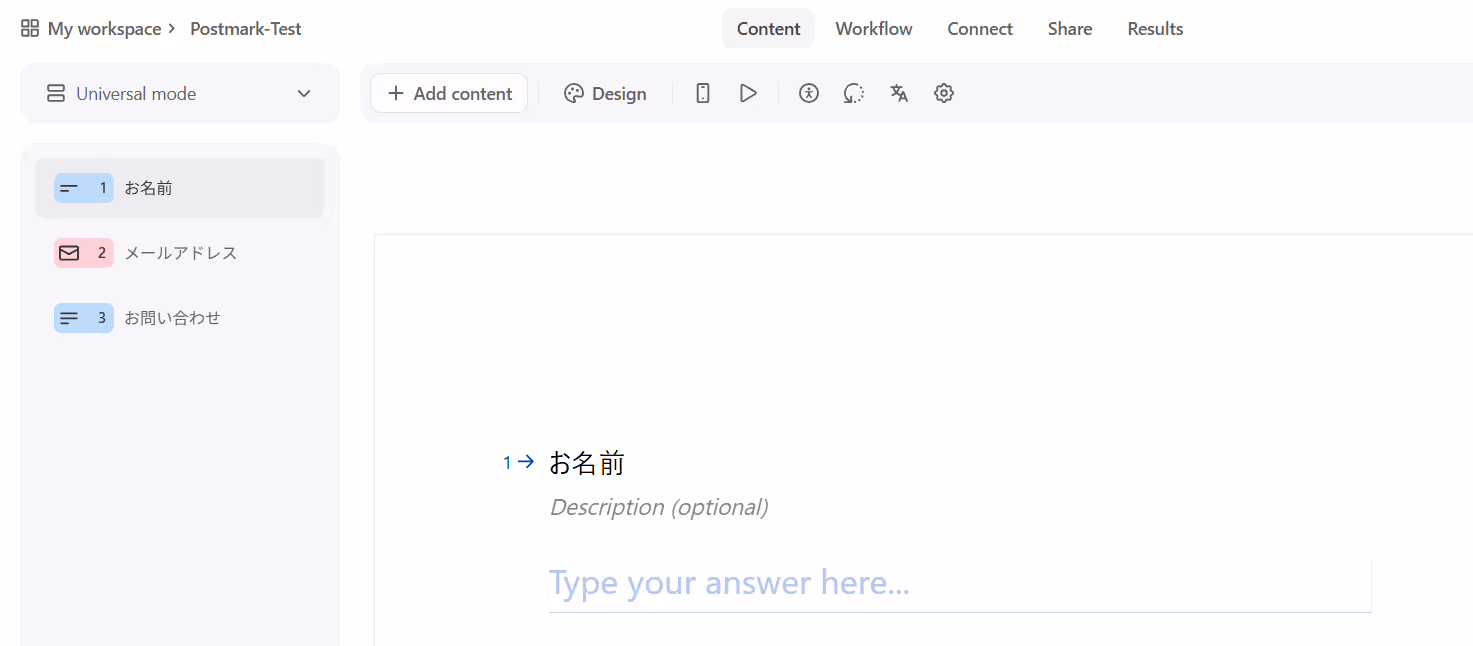Click the plus icon in Add content

396,93
